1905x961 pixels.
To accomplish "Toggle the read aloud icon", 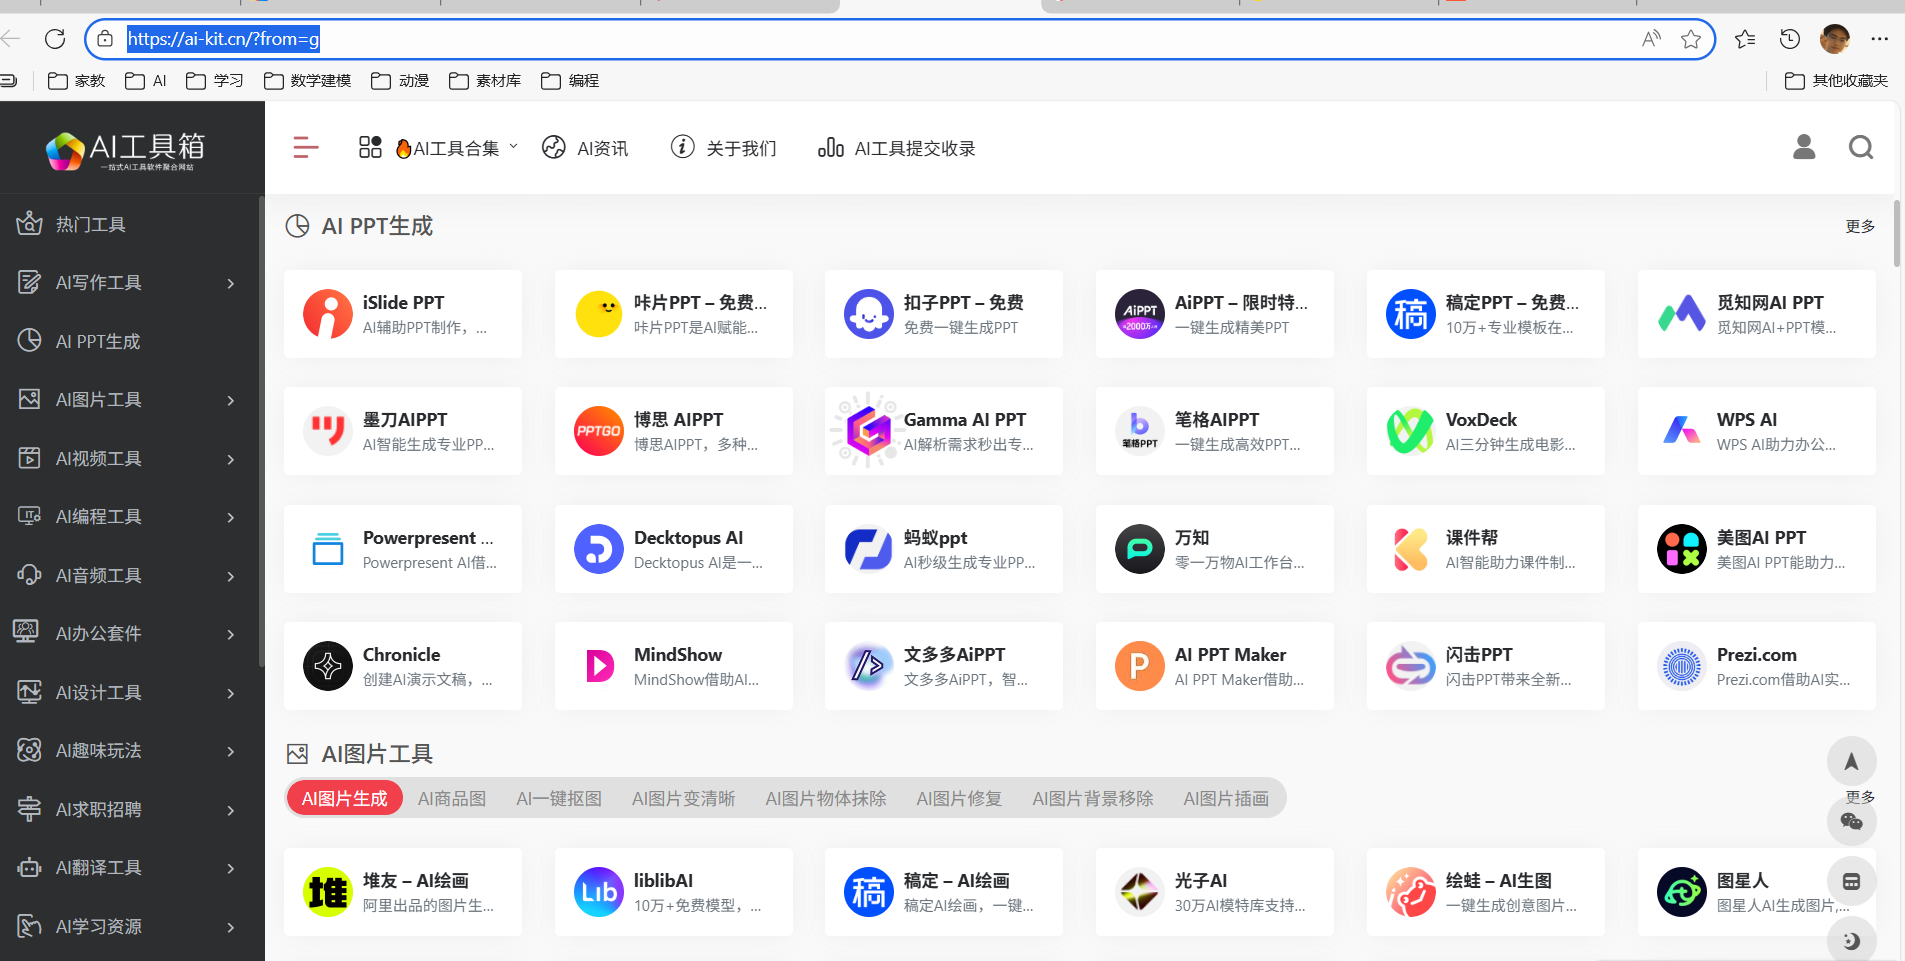I will (1651, 39).
